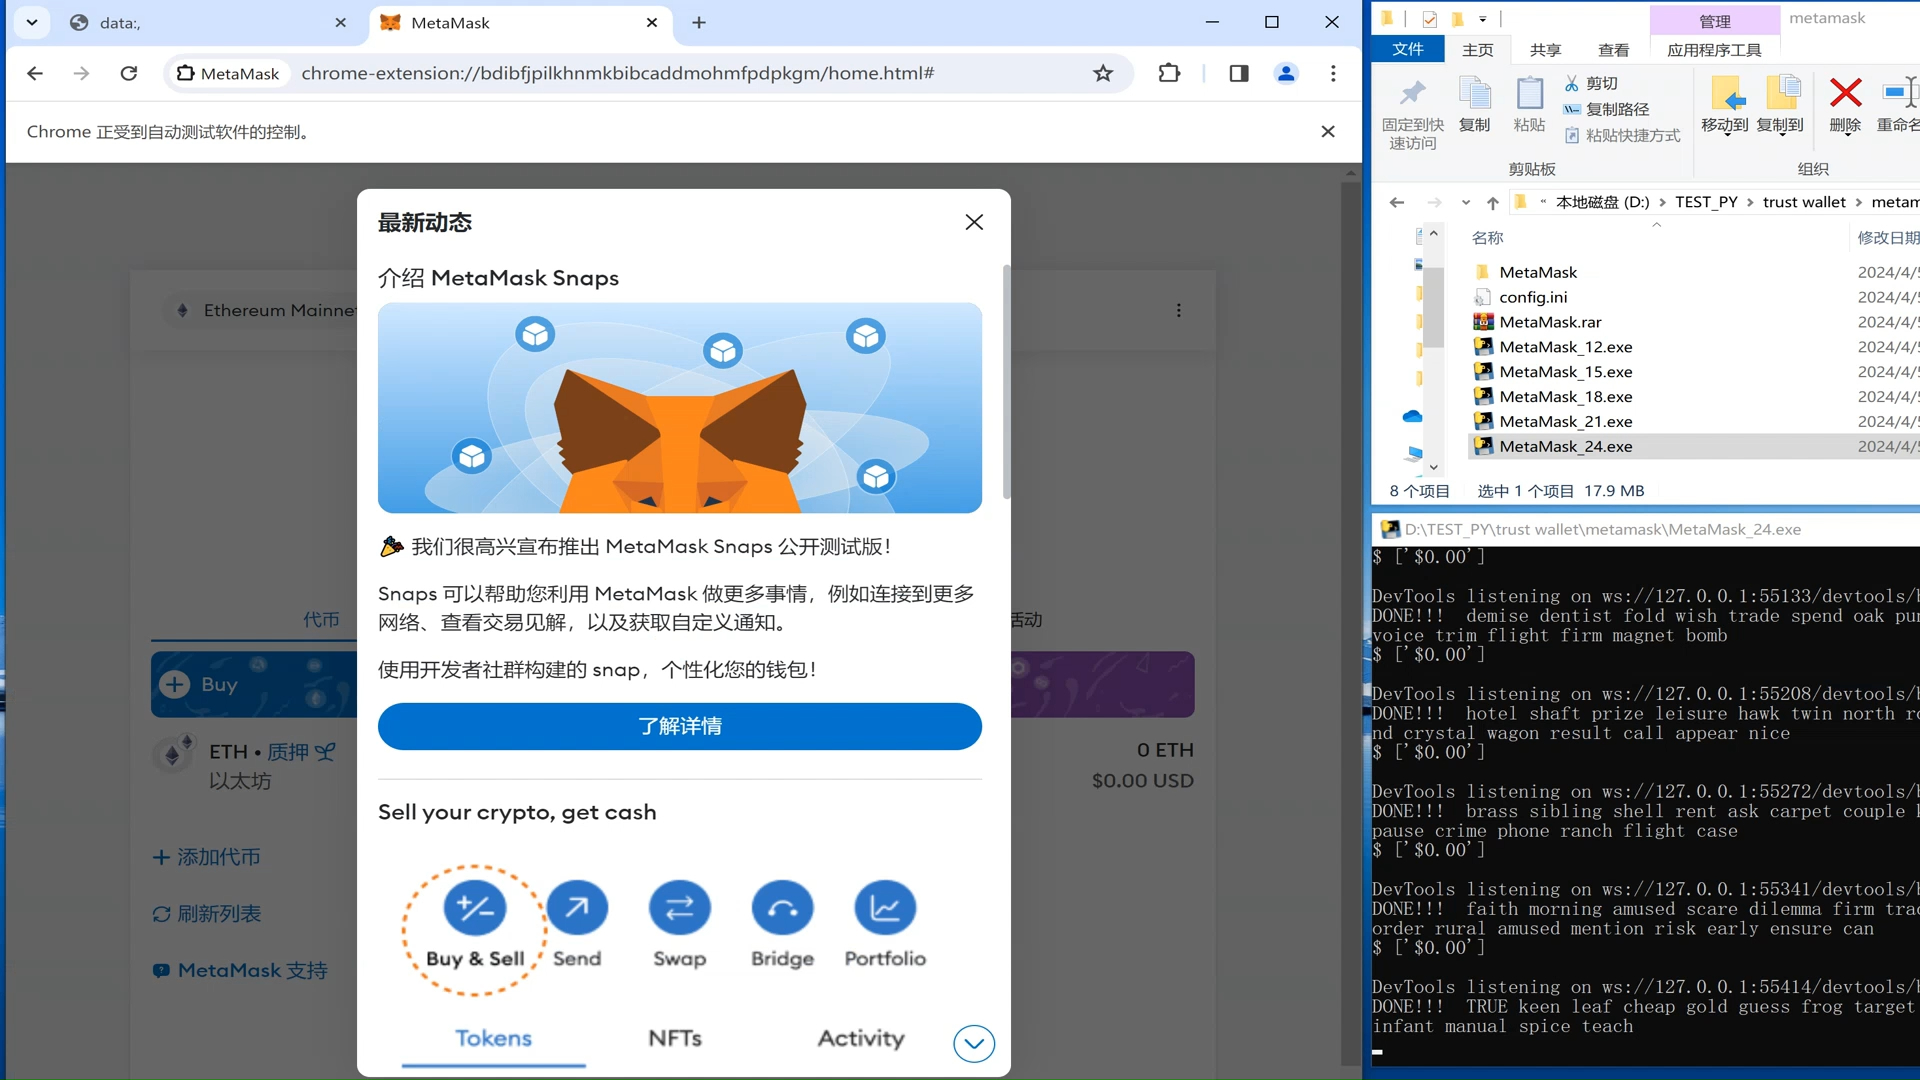The height and width of the screenshot is (1080, 1920).
Task: Click the three-dot menu icon on account
Action: coord(1178,310)
